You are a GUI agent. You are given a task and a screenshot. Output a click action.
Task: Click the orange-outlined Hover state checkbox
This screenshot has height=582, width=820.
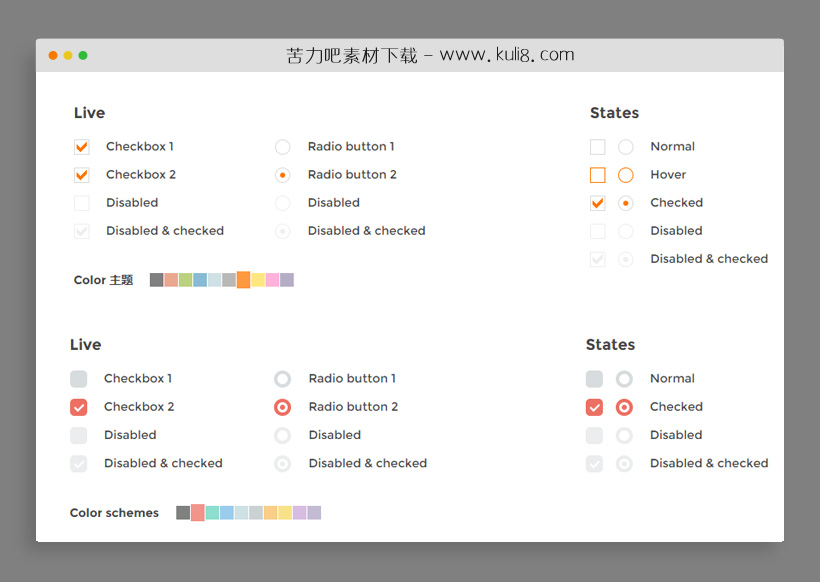pyautogui.click(x=598, y=175)
